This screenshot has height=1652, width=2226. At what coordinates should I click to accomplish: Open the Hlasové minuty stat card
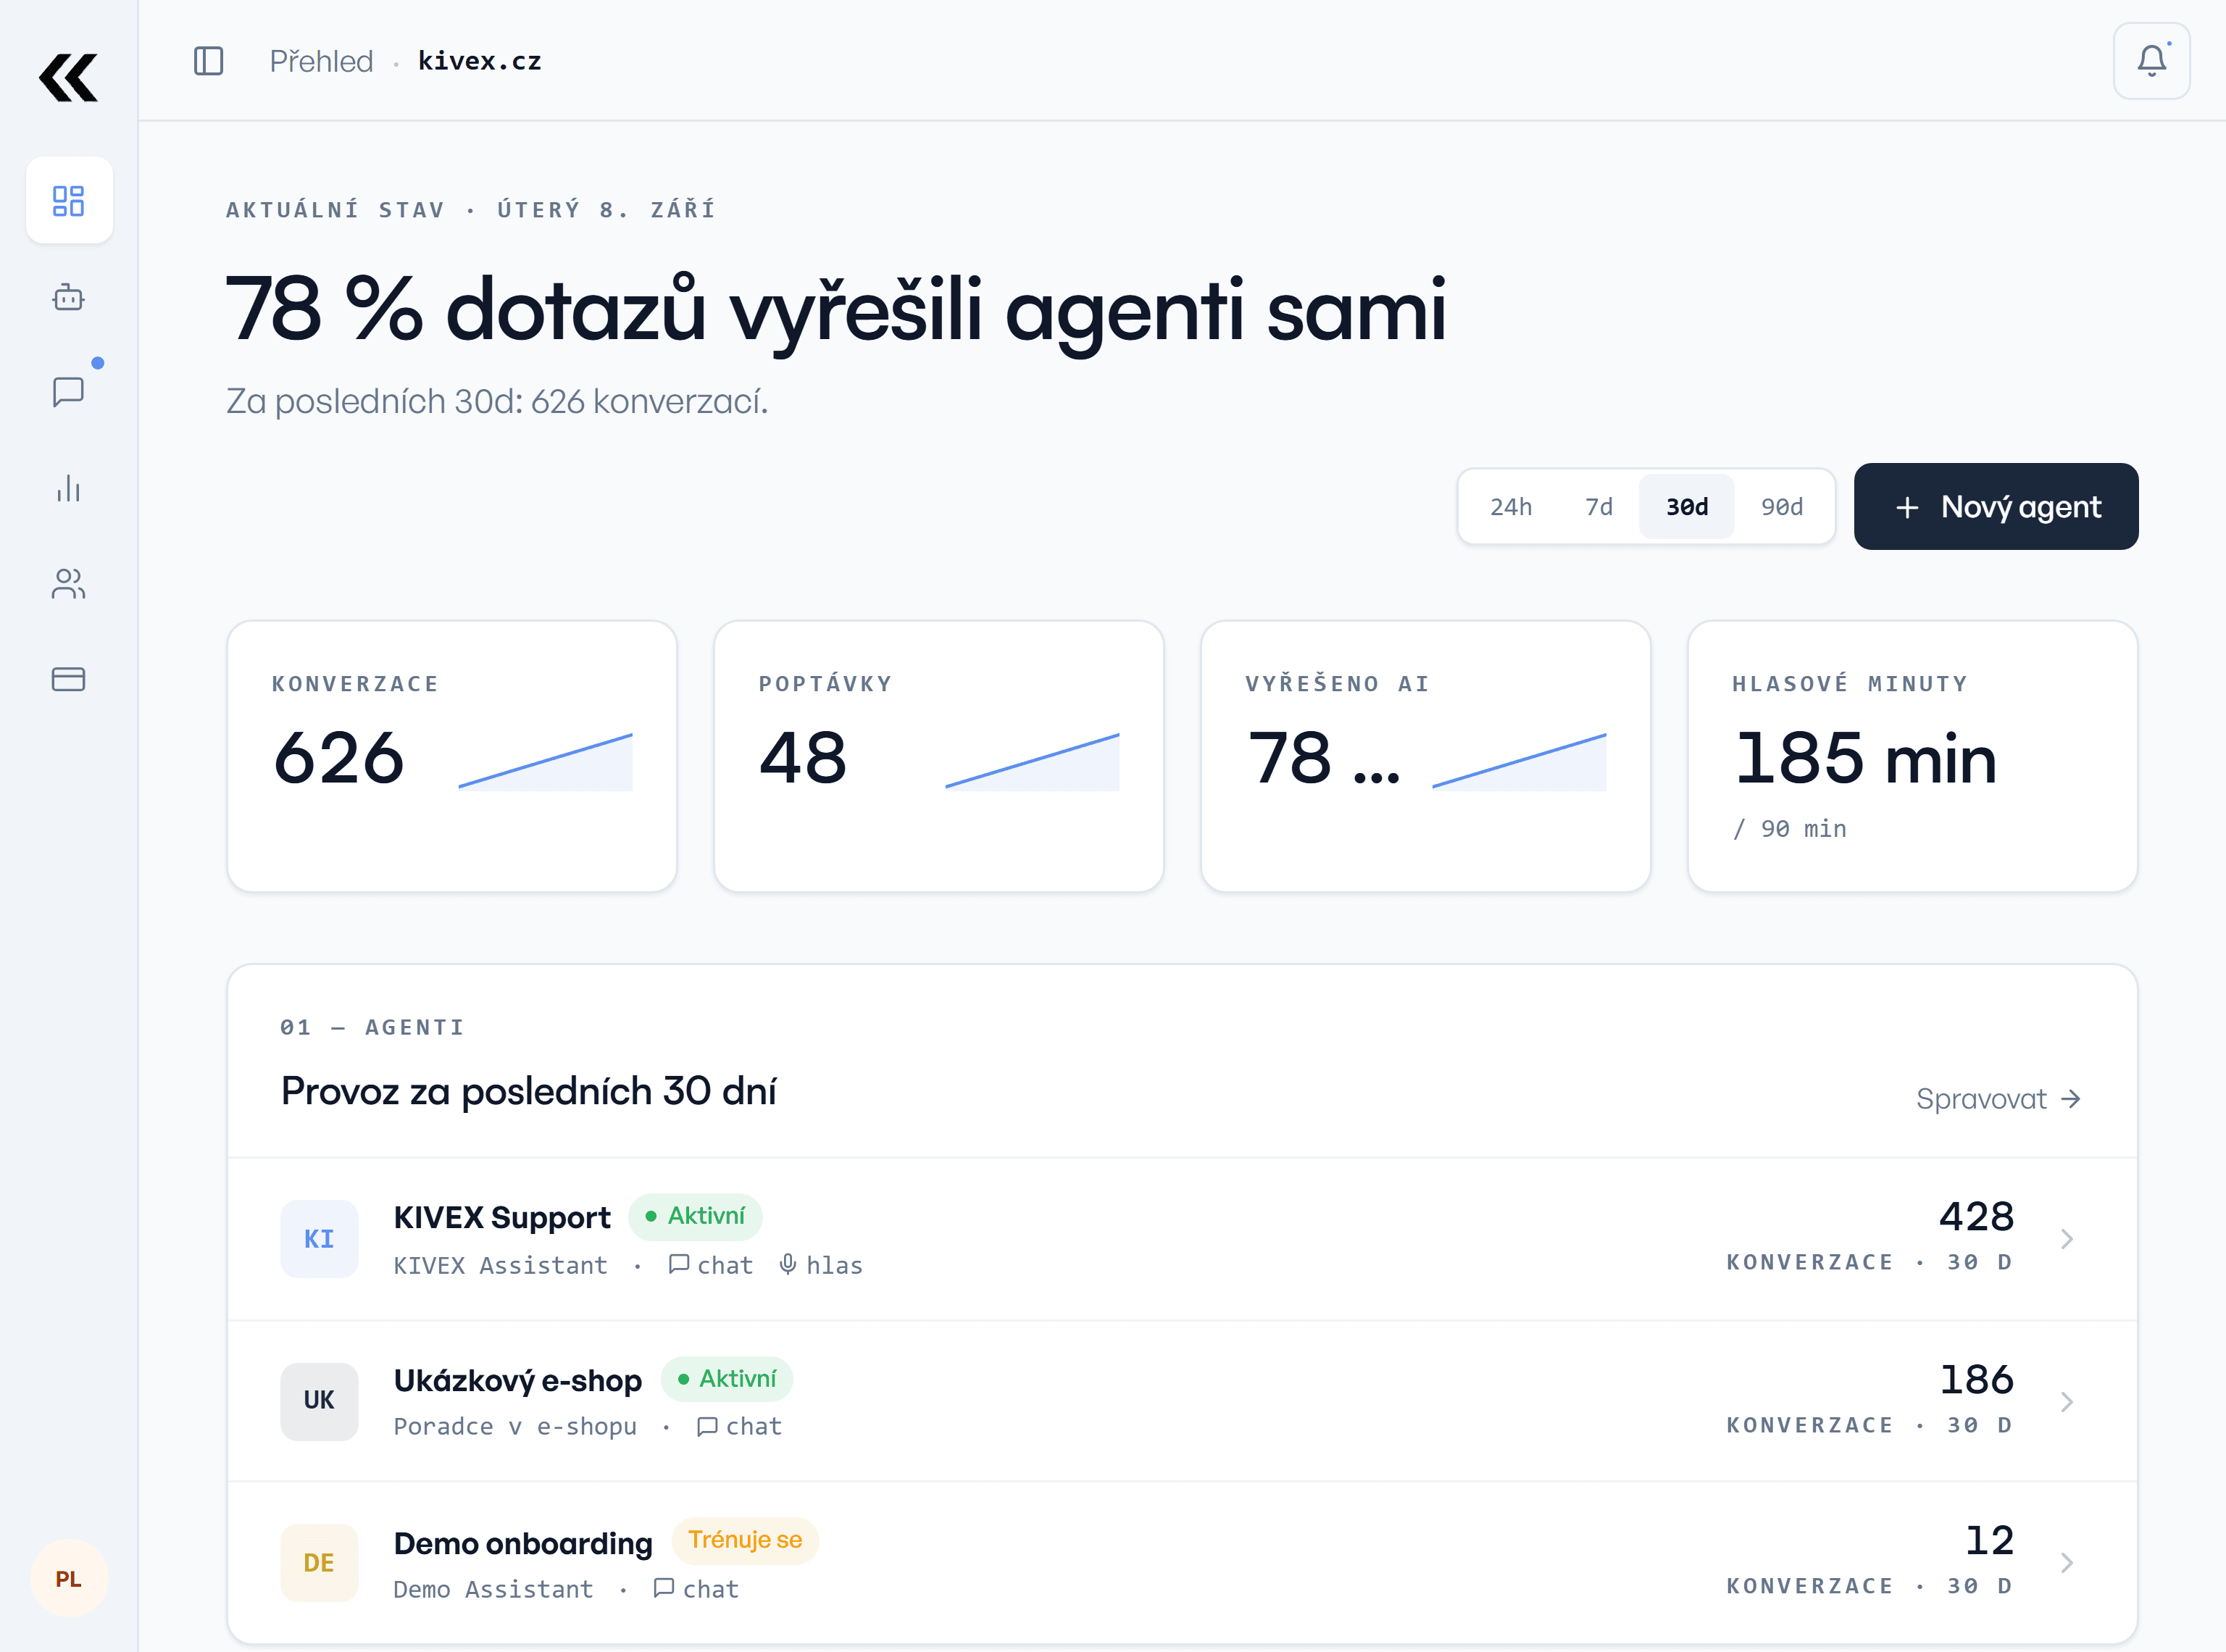pyautogui.click(x=1912, y=756)
